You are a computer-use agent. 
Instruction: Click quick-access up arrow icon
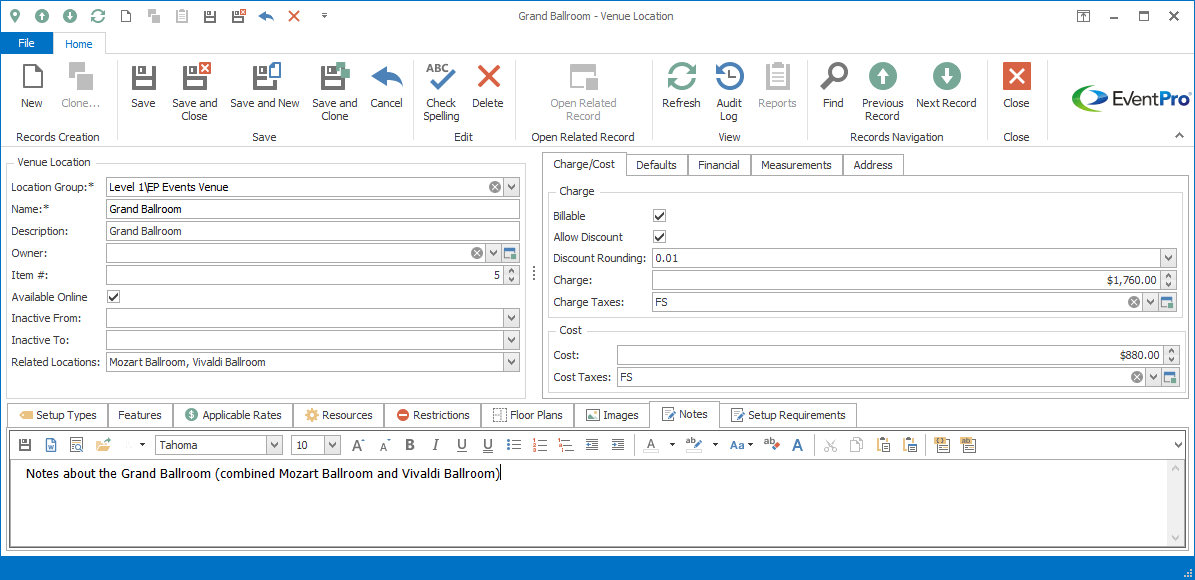[x=42, y=15]
